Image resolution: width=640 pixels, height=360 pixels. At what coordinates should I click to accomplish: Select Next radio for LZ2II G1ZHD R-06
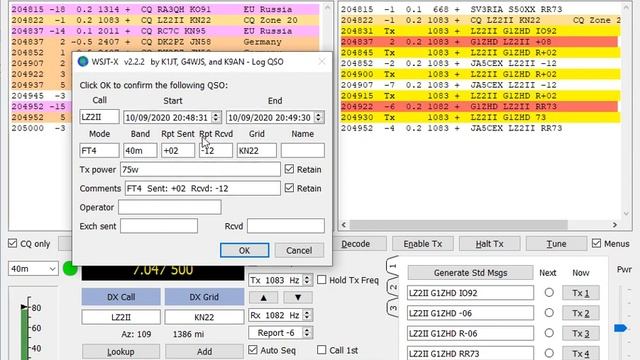point(549,333)
